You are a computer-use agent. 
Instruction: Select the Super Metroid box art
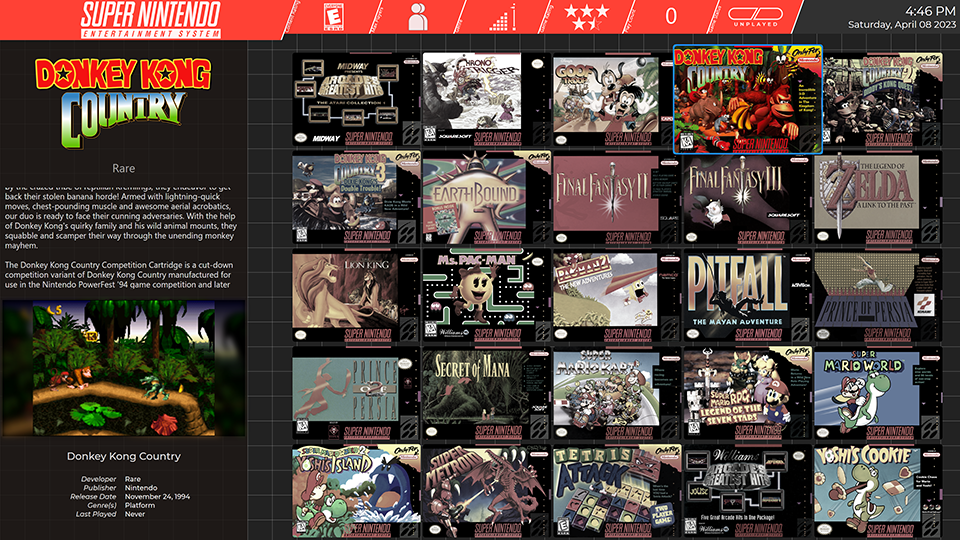486,491
